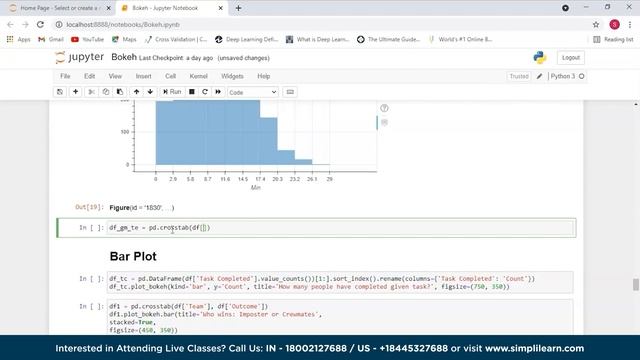The image size is (640, 360).
Task: Close the Home Page browser tab
Action: coord(109,8)
